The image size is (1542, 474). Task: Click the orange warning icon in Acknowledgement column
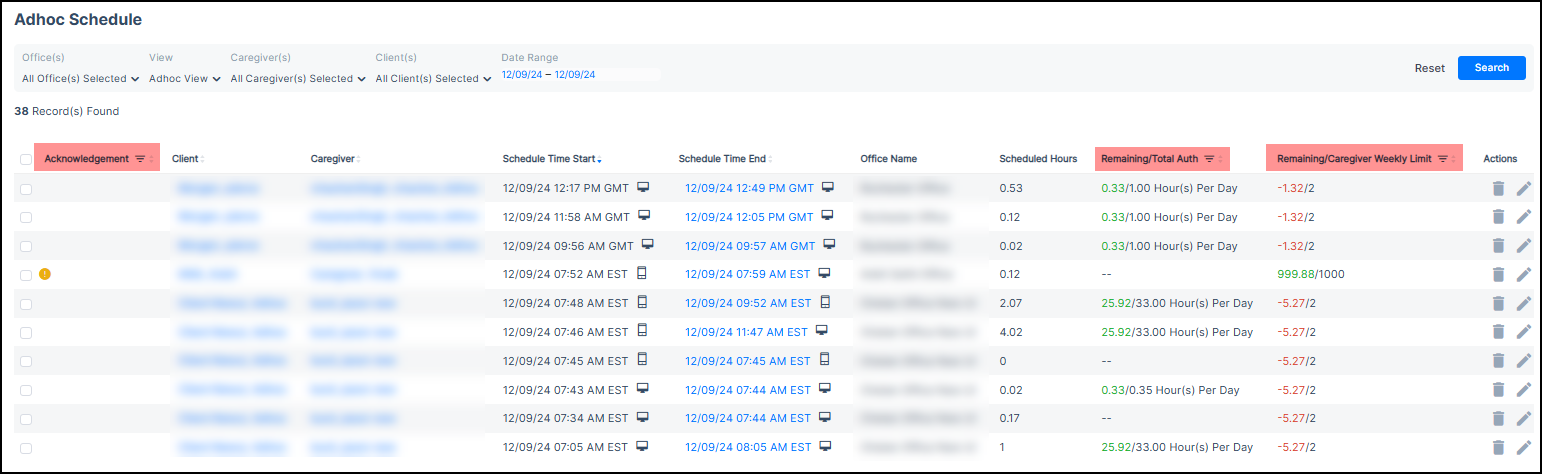tap(45, 274)
